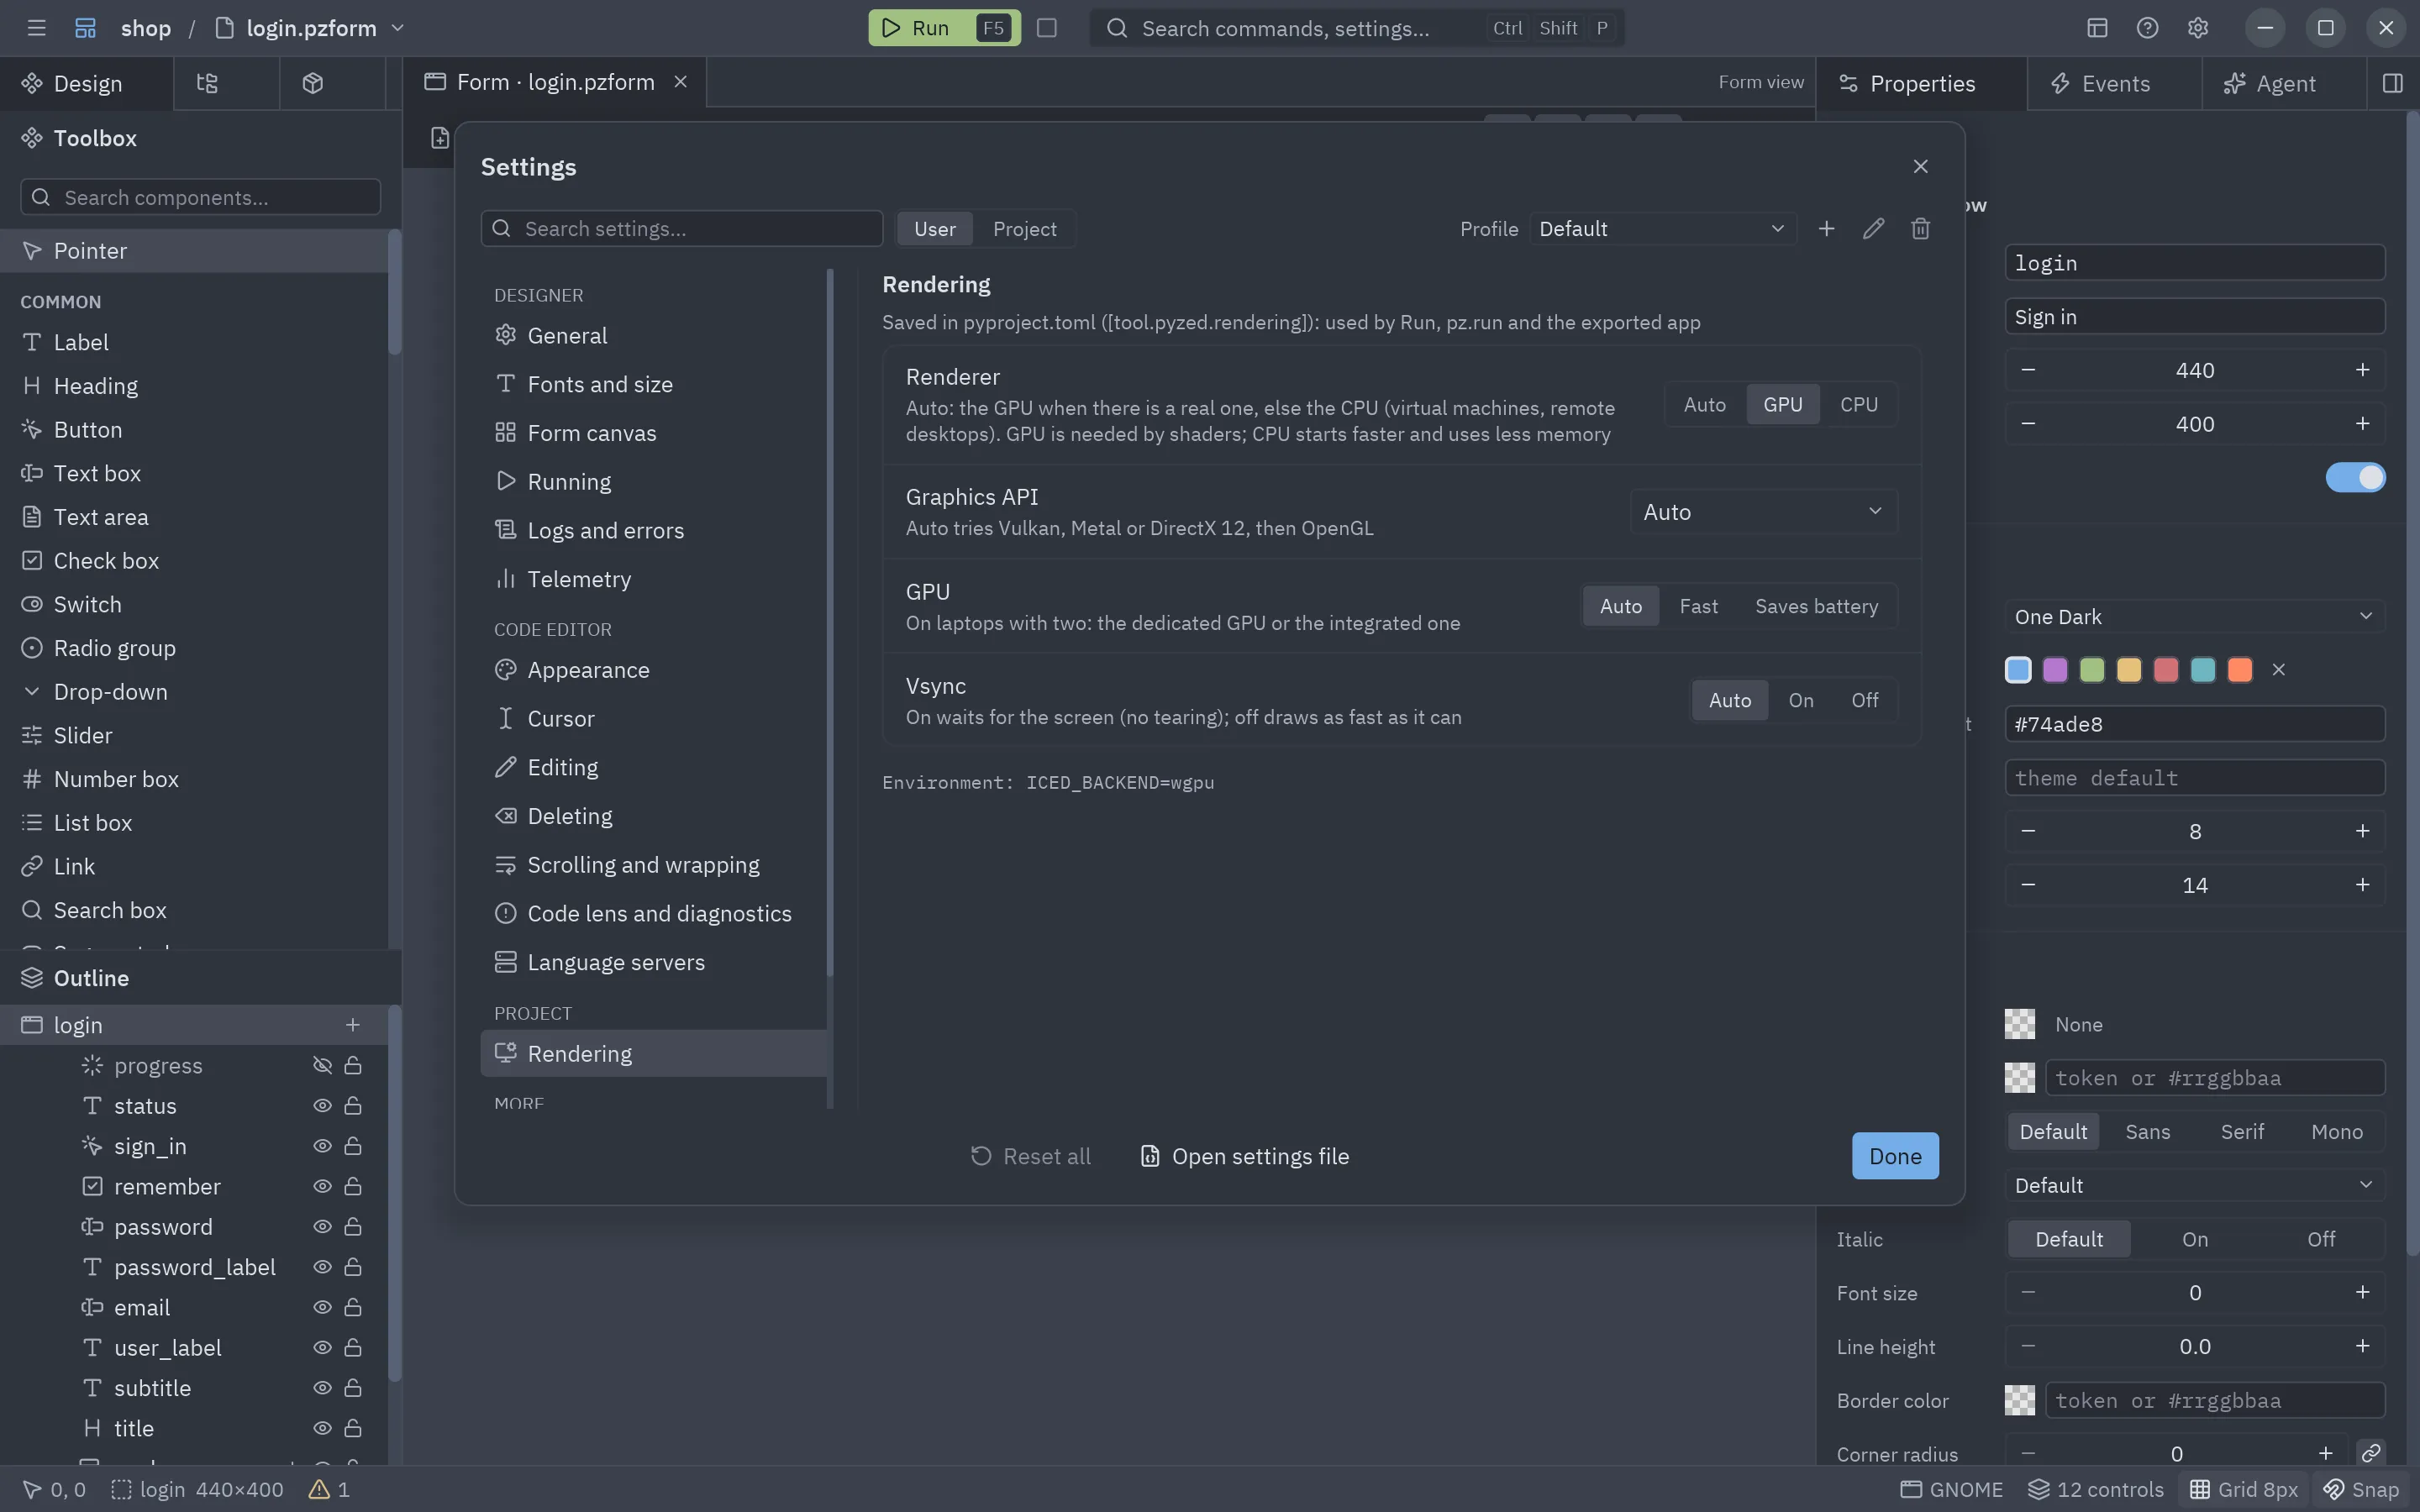
Task: Click the Done button
Action: [x=1895, y=1156]
